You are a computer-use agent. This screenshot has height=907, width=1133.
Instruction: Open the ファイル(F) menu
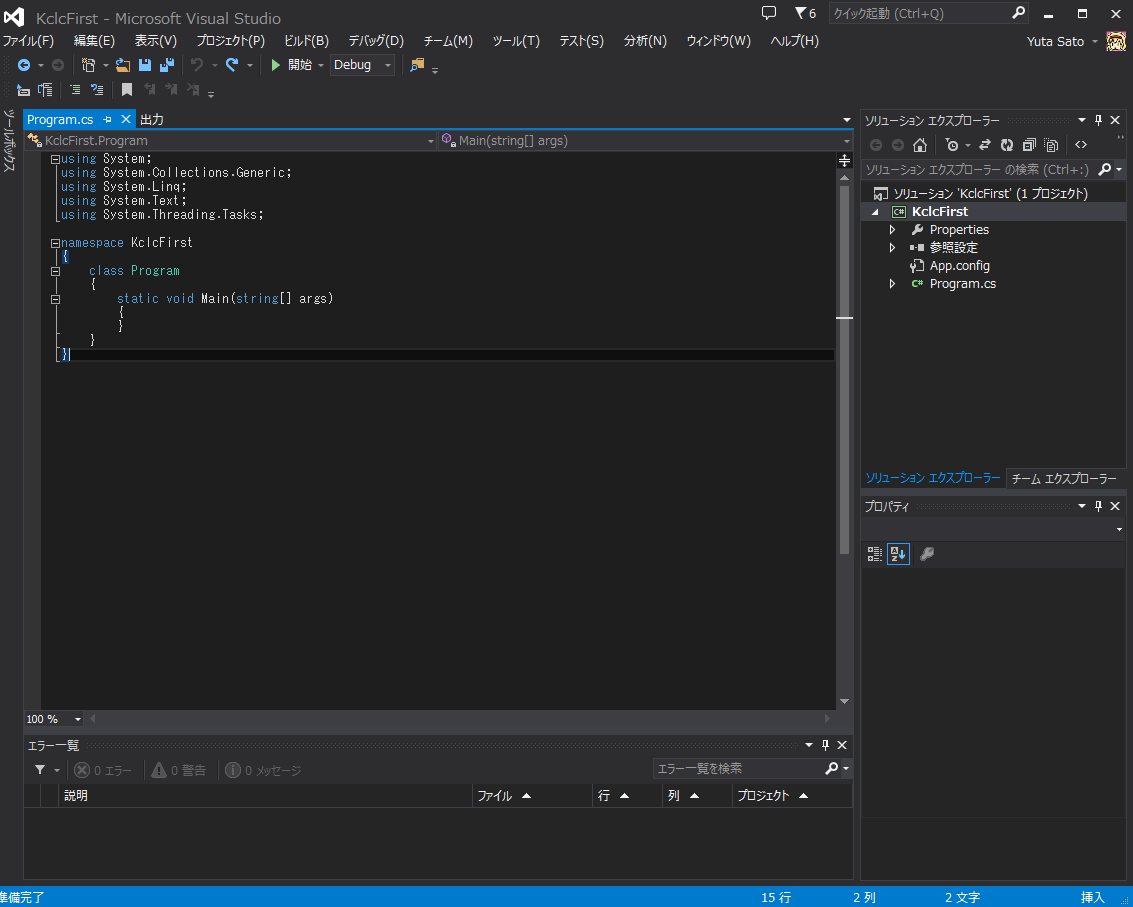coord(28,41)
